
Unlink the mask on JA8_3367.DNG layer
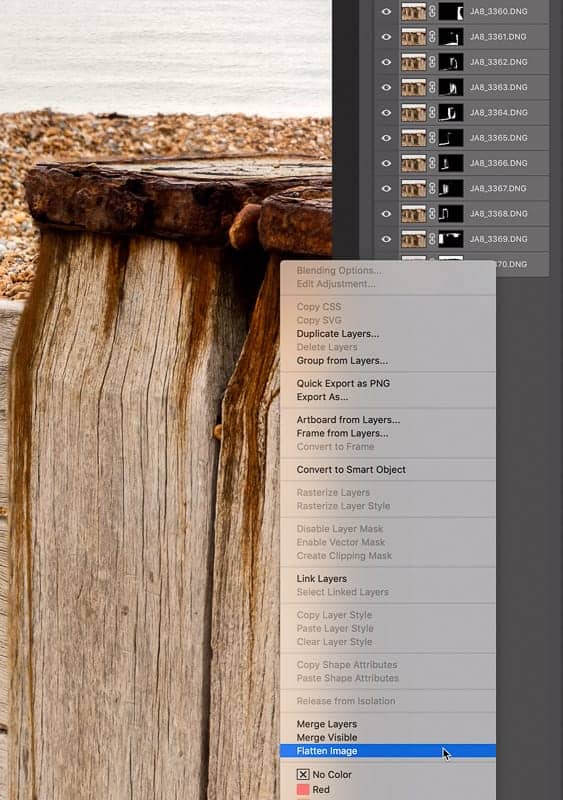(432, 188)
